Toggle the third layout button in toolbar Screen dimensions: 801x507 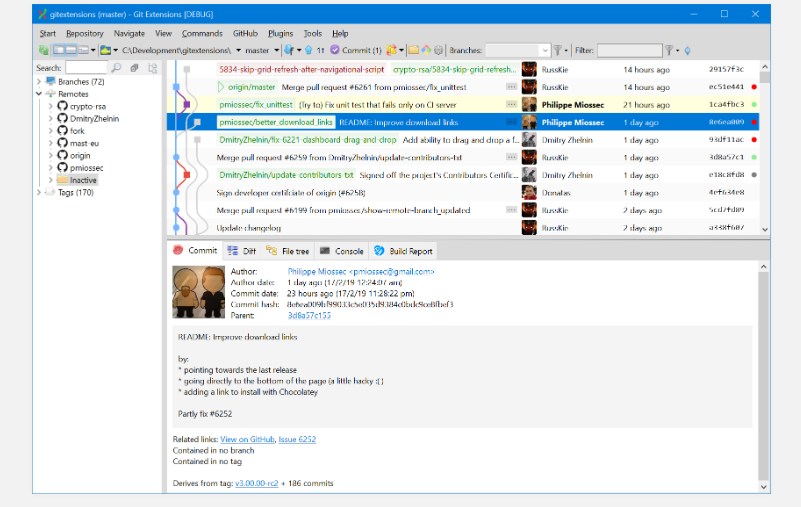tap(83, 50)
